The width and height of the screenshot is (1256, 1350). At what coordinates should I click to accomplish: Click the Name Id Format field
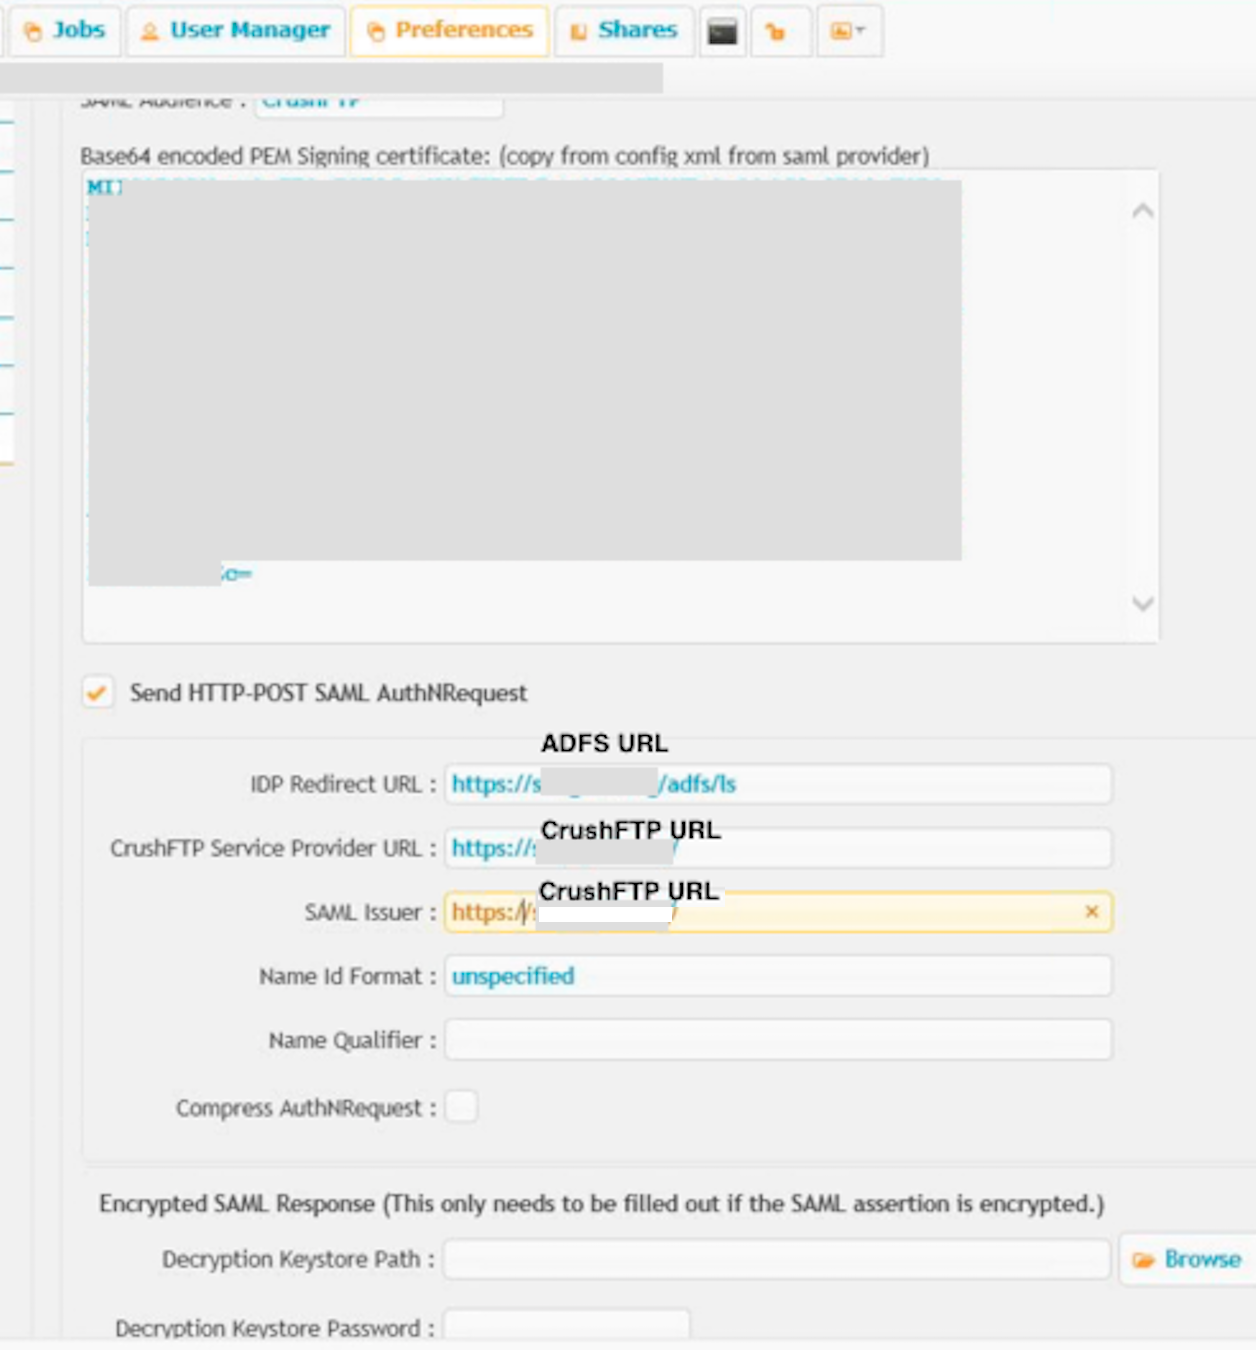(x=778, y=976)
